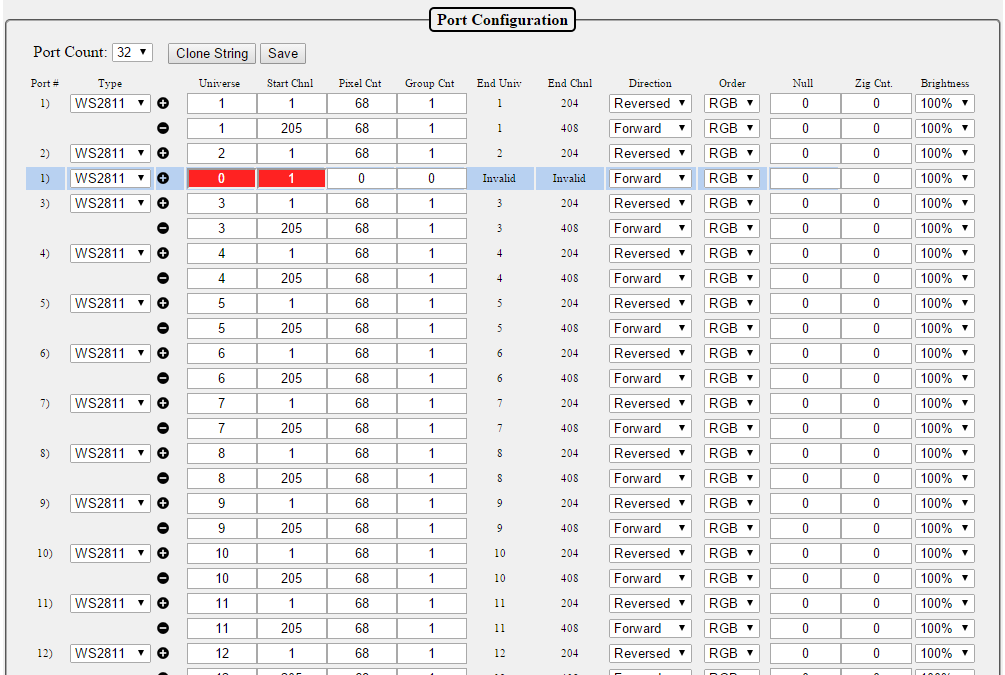Delete port 10's second string with the minus icon
Screen dimensions: 1005x675
pyautogui.click(x=163, y=578)
